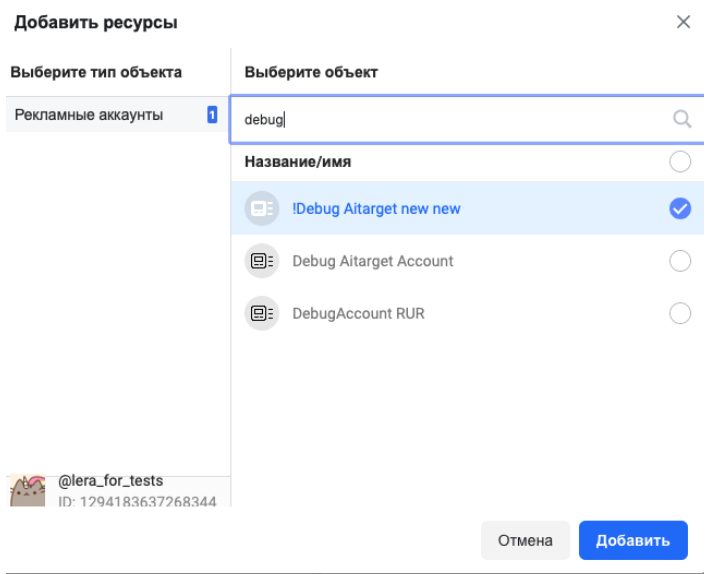Check the DebugAccount RUR circle

pos(680,314)
